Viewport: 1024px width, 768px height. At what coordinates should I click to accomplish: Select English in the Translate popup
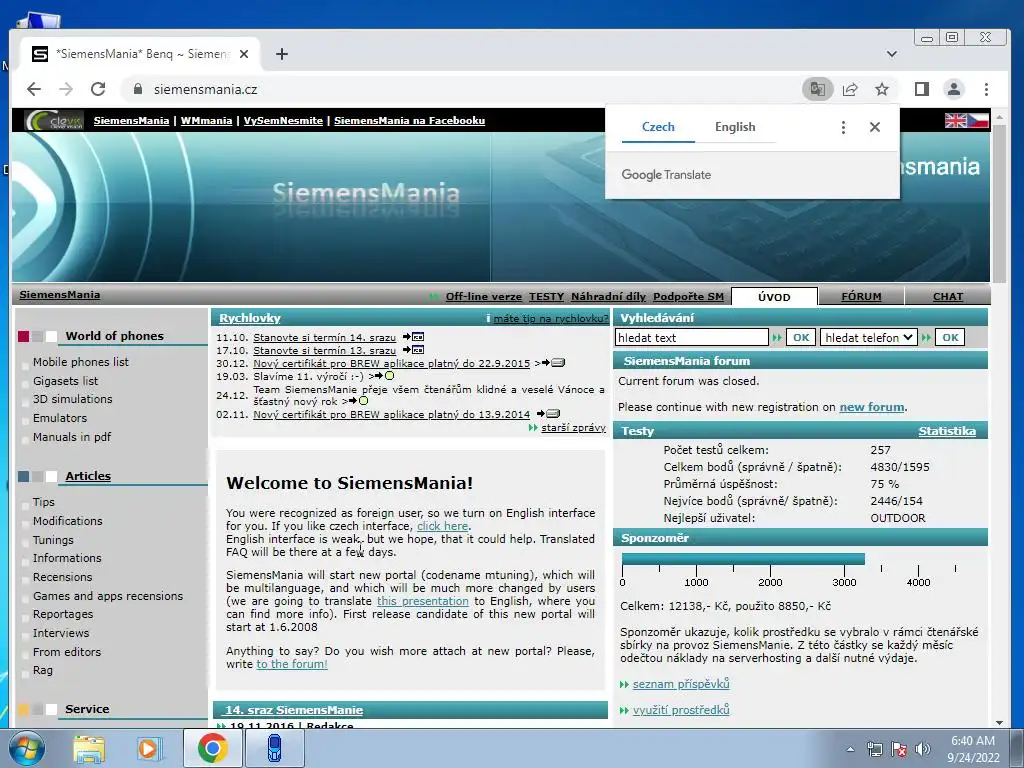tap(735, 127)
